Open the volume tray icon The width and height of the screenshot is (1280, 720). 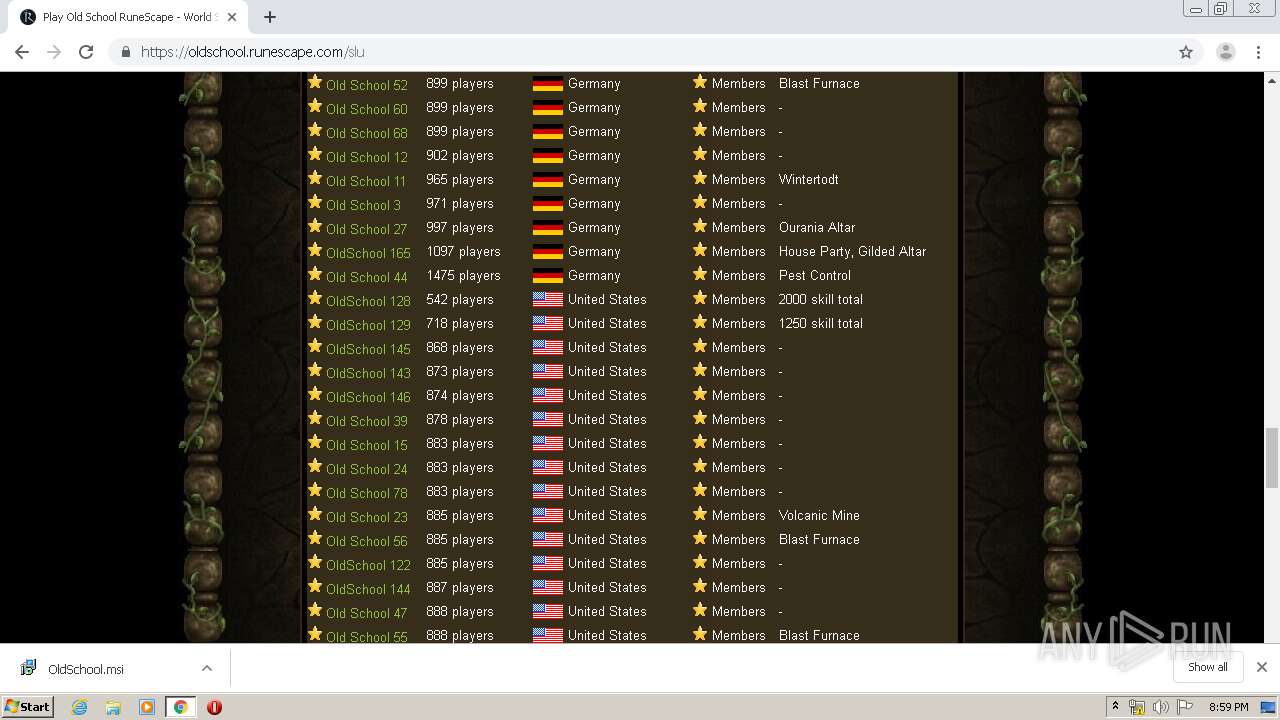1160,707
